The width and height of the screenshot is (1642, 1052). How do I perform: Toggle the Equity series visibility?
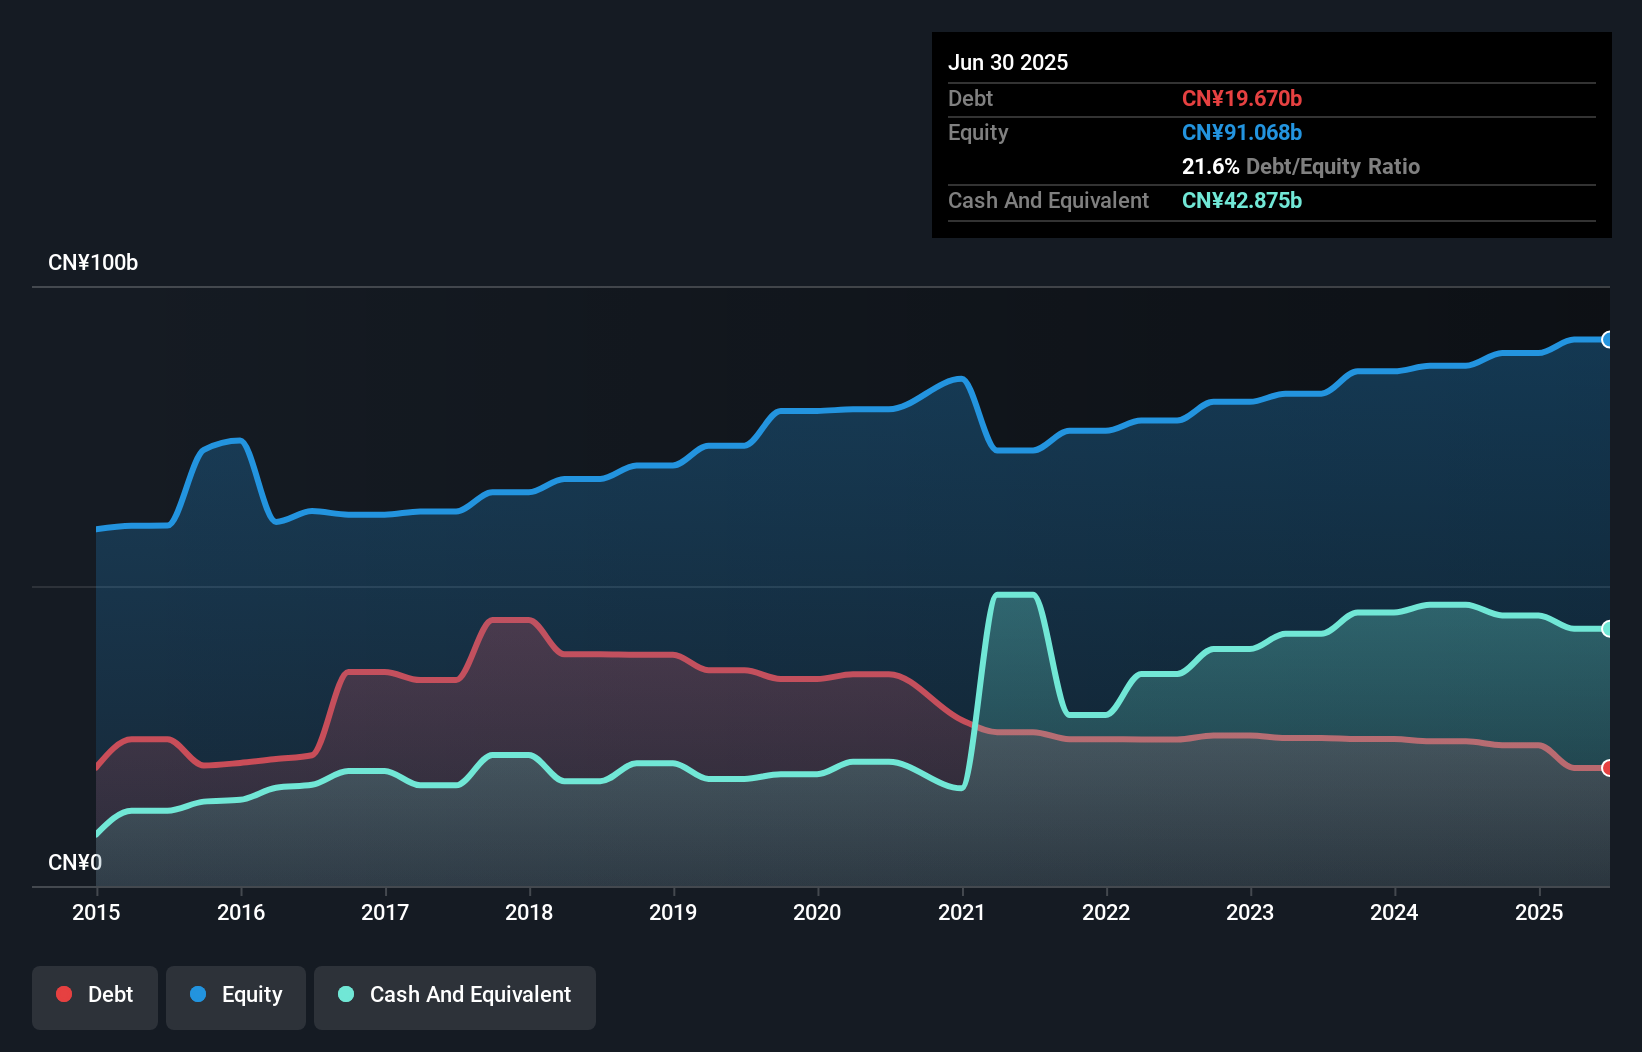[235, 994]
